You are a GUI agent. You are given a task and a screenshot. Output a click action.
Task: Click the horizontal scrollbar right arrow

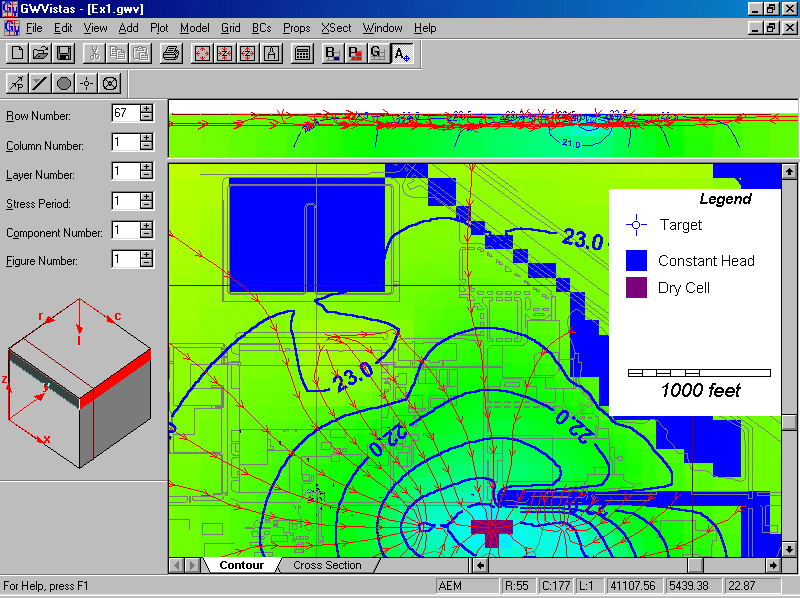tap(773, 565)
